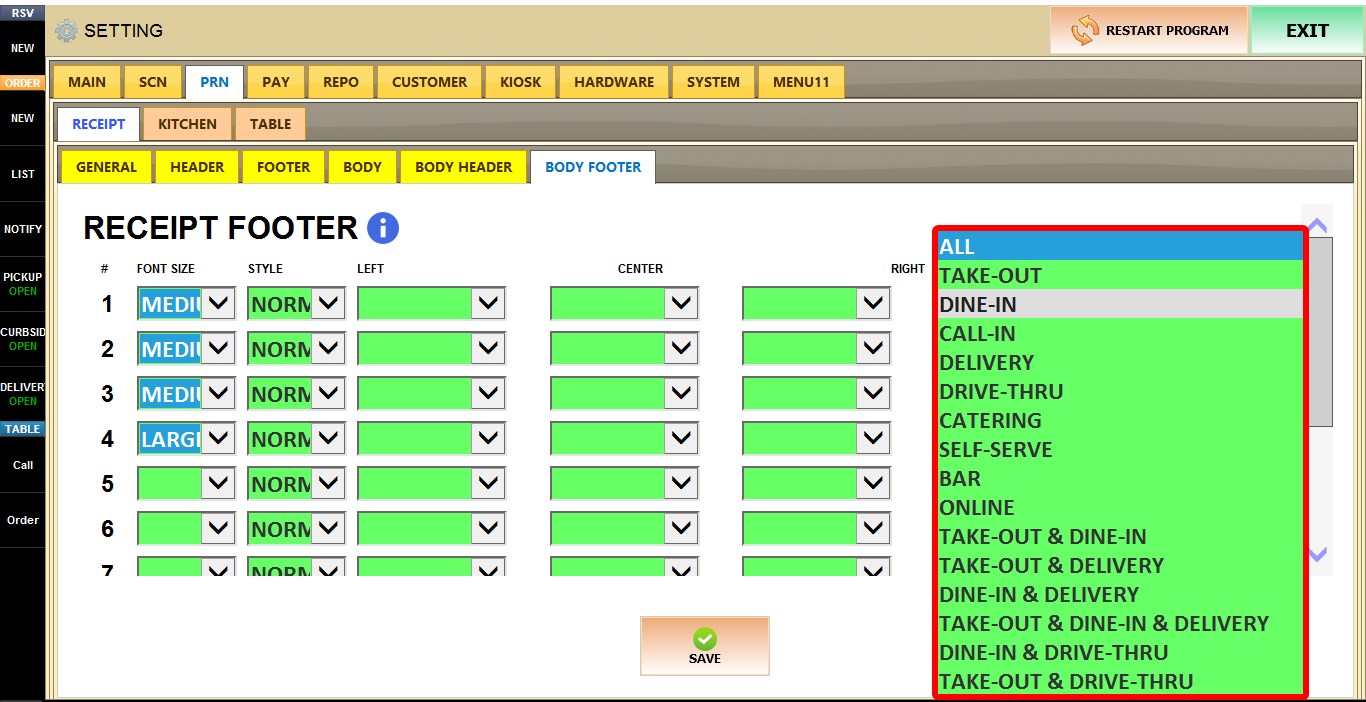1366x702 pixels.
Task: Open the REPO tab
Action: pyautogui.click(x=341, y=82)
